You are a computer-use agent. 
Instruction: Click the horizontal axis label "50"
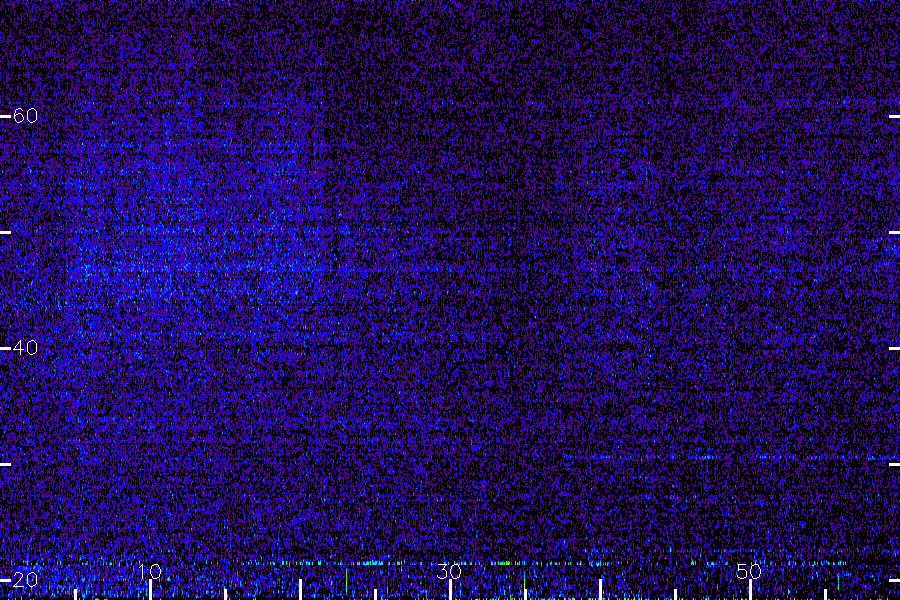tap(749, 571)
